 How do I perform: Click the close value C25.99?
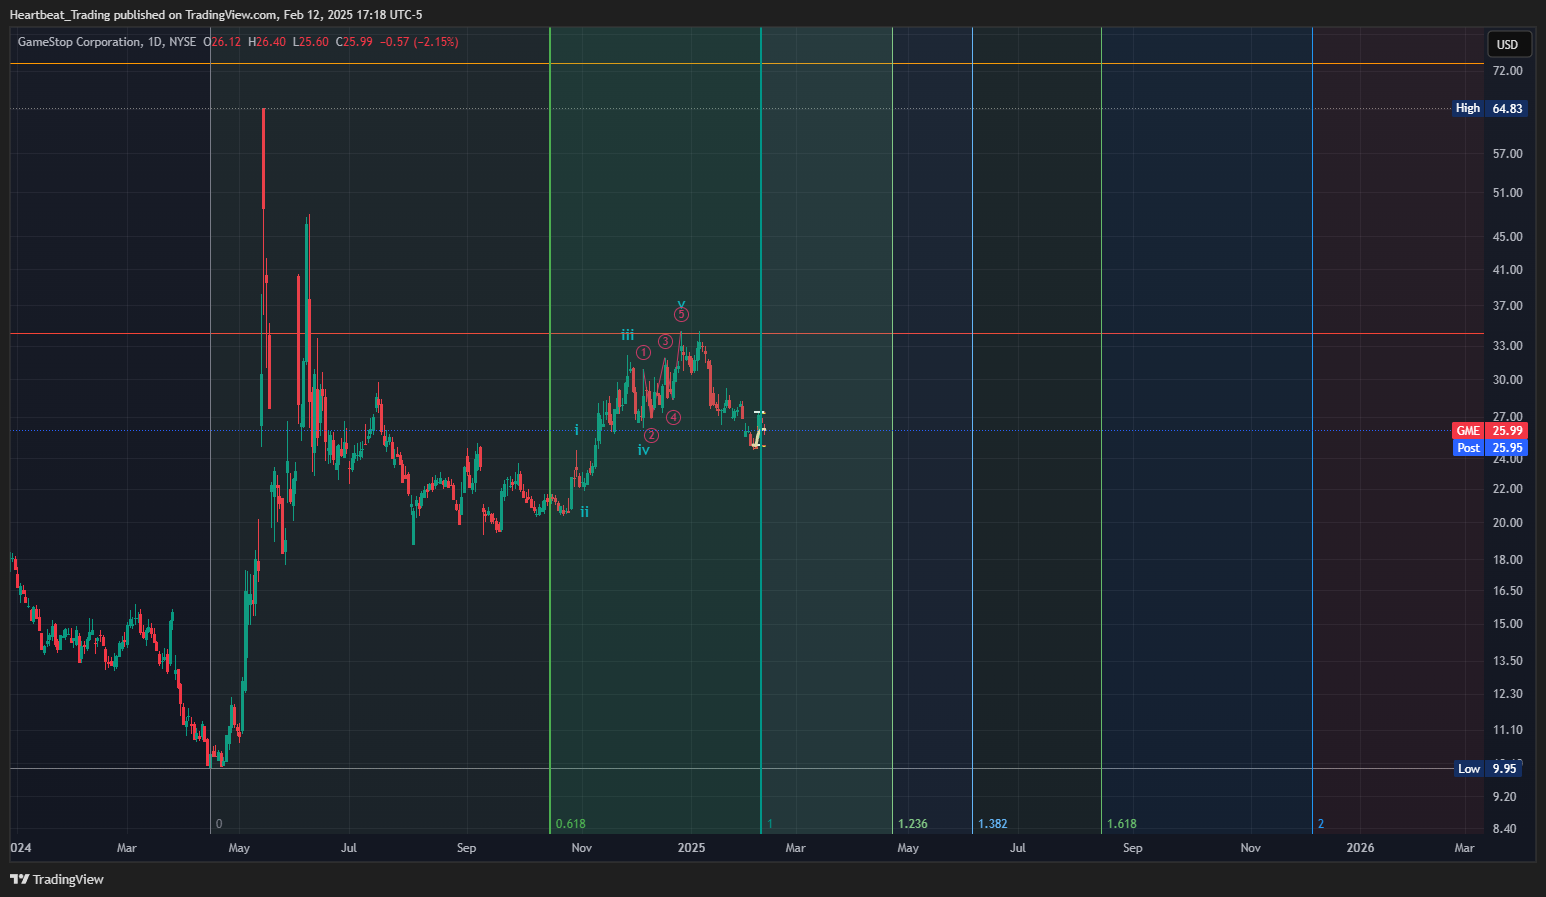coord(354,42)
